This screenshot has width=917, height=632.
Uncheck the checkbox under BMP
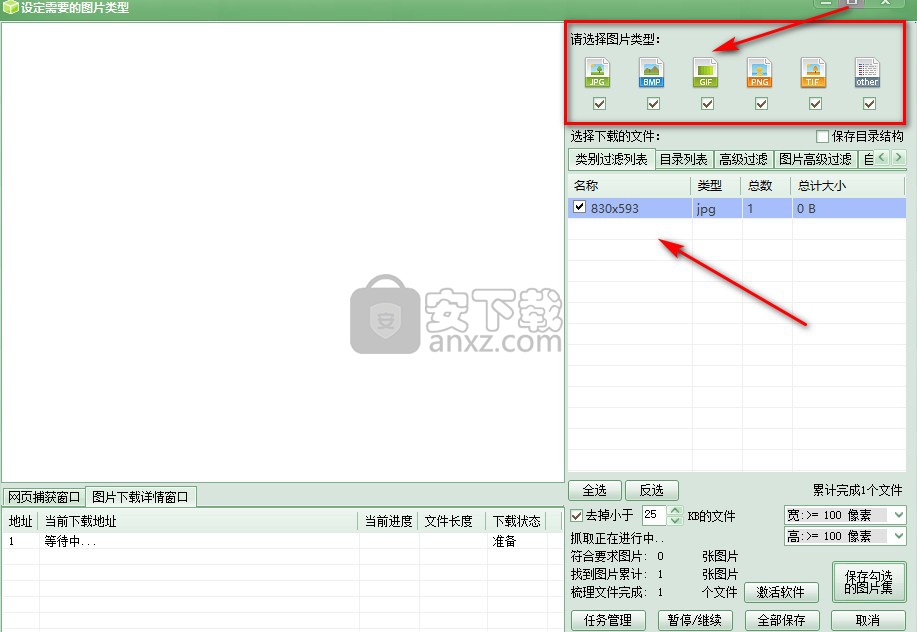(x=653, y=103)
